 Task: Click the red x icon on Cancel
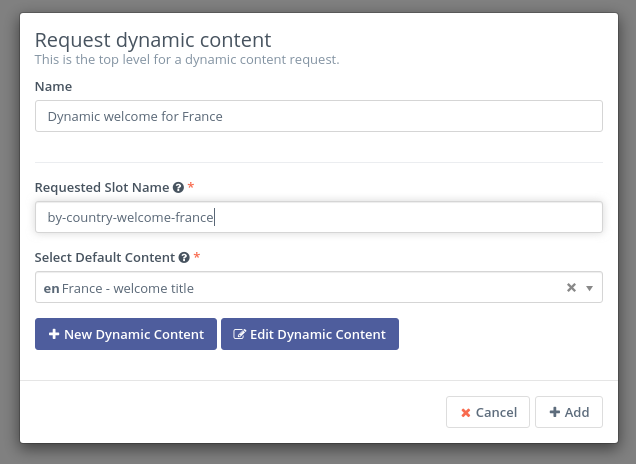point(465,412)
